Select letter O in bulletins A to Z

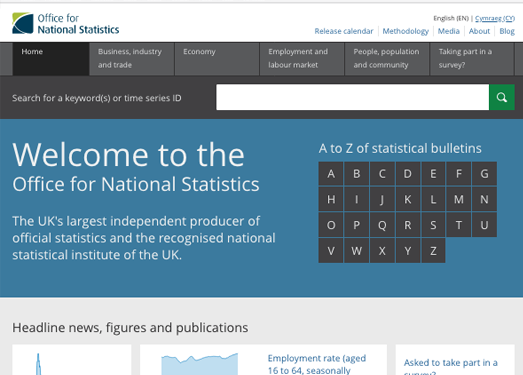331,225
